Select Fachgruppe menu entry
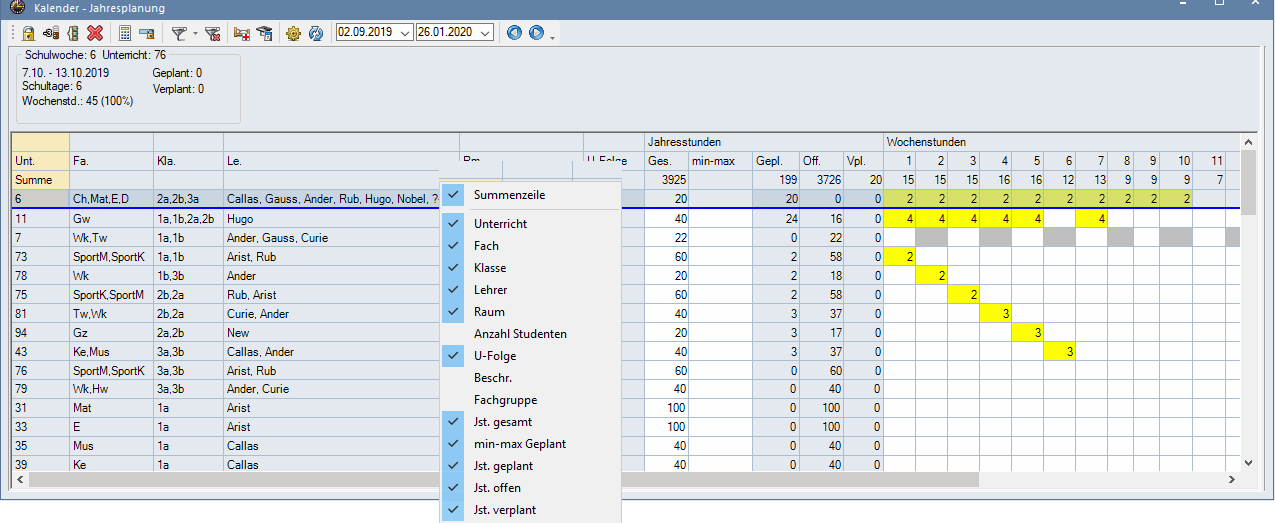The height and width of the screenshot is (523, 1275). click(530, 400)
